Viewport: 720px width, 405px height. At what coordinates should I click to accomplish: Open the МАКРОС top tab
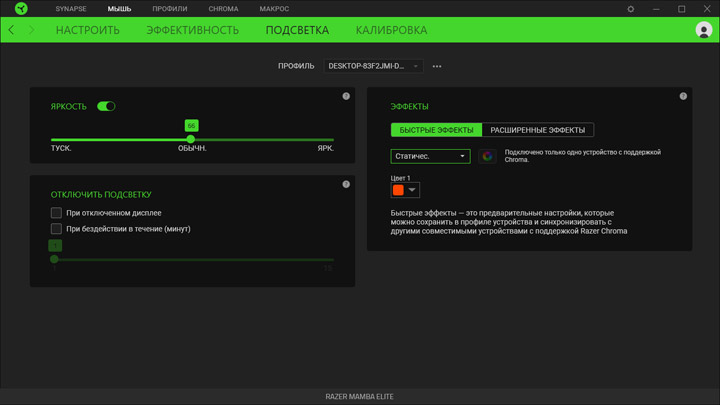pos(274,9)
